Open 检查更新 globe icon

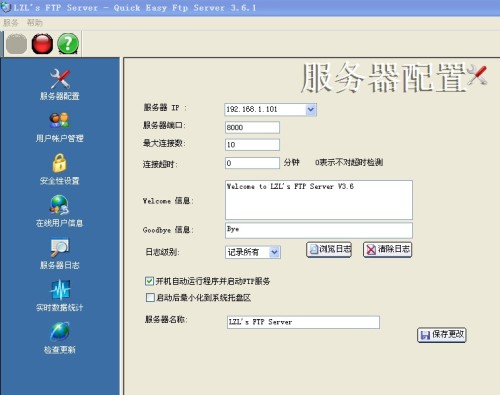point(60,332)
